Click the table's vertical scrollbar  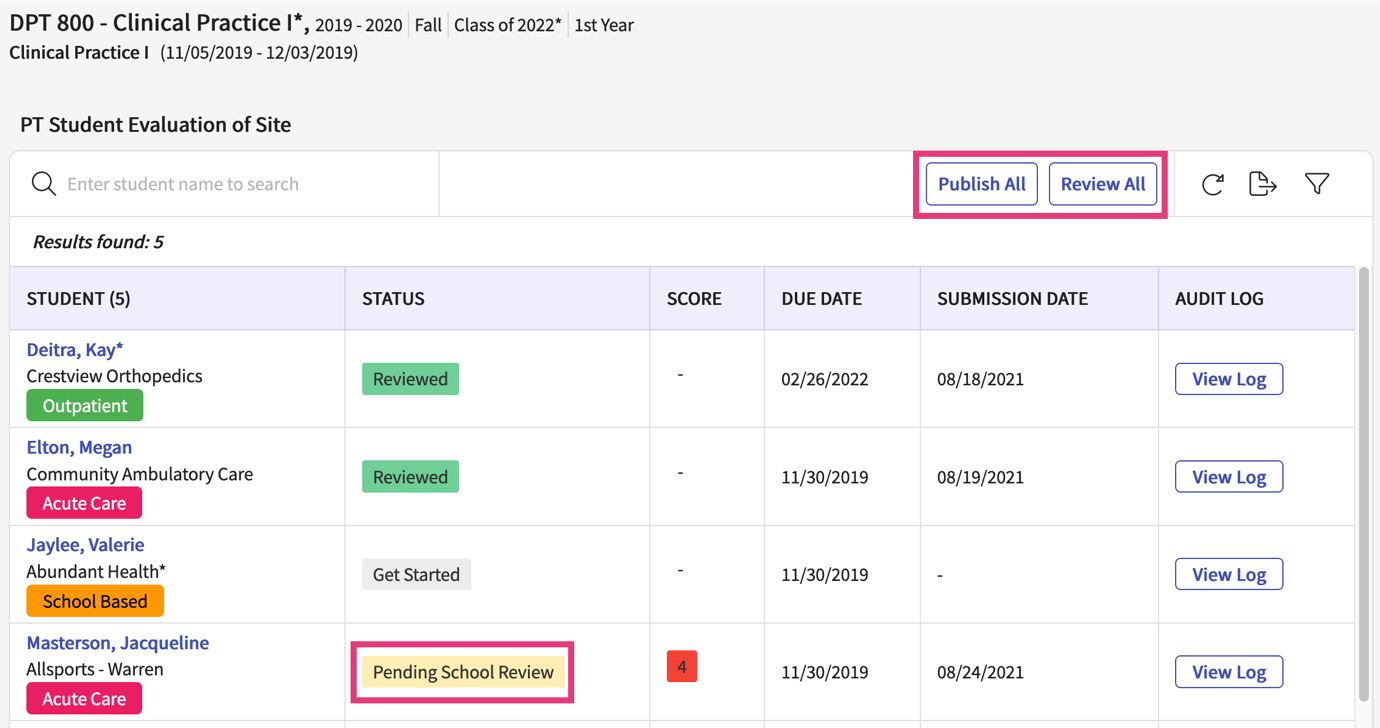tap(1364, 480)
